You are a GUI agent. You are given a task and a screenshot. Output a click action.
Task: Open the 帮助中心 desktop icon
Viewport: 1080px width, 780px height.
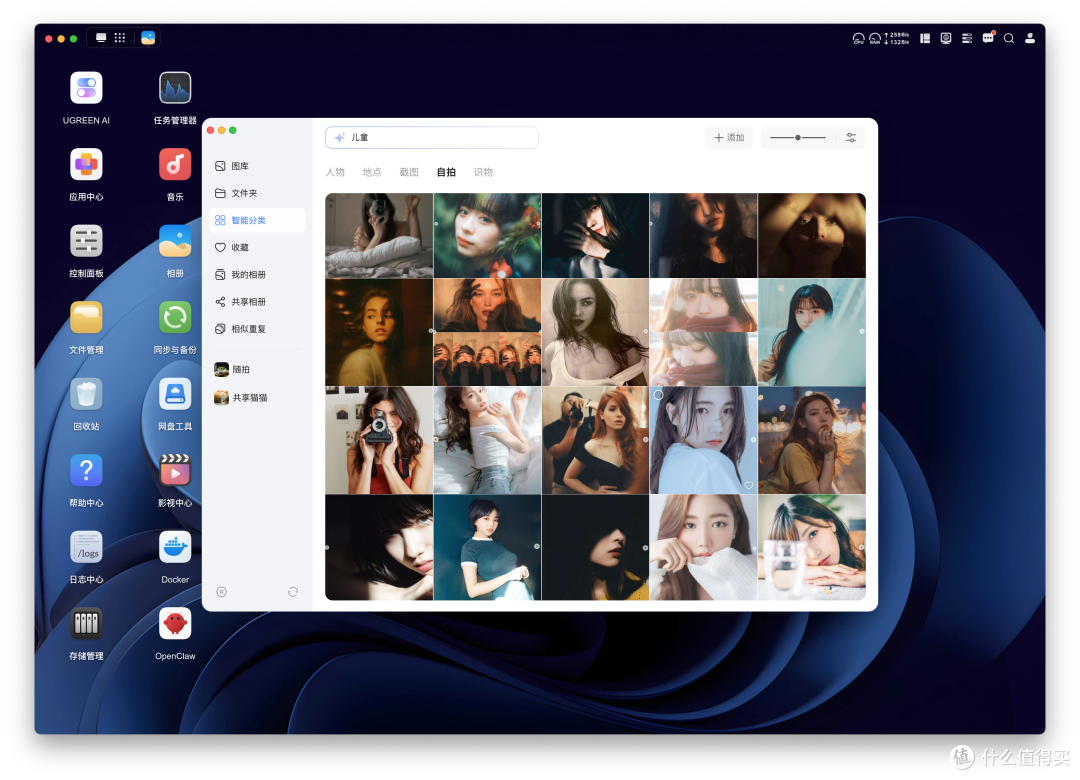pos(86,471)
